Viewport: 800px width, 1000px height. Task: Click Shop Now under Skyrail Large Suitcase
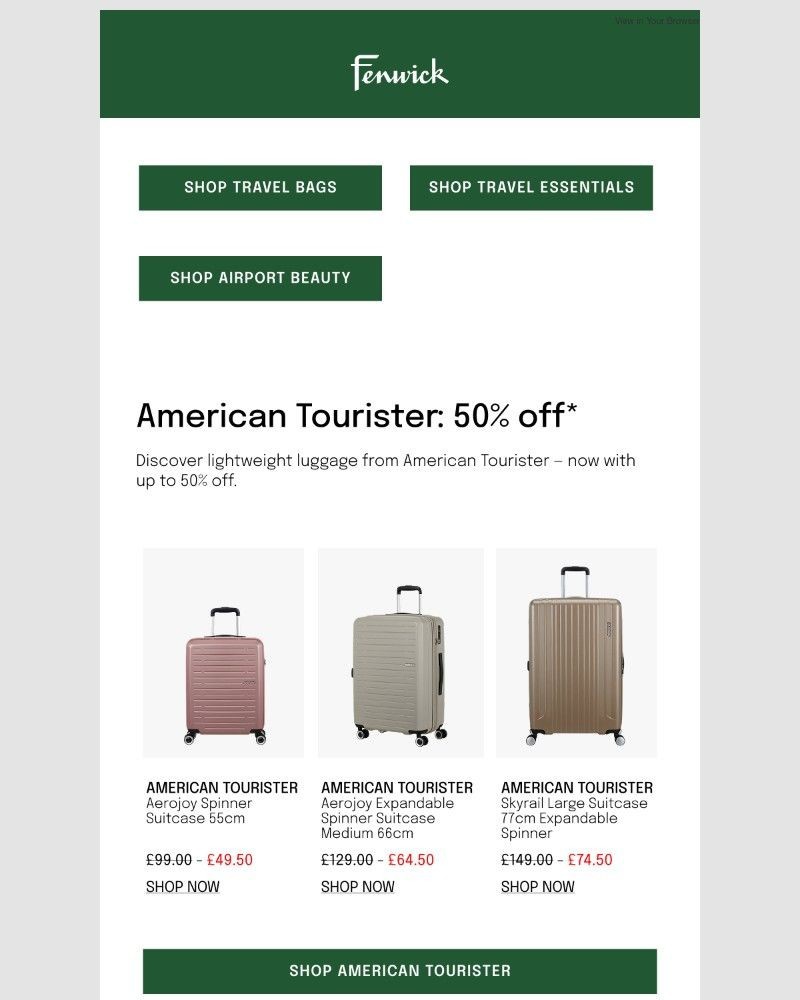(538, 886)
